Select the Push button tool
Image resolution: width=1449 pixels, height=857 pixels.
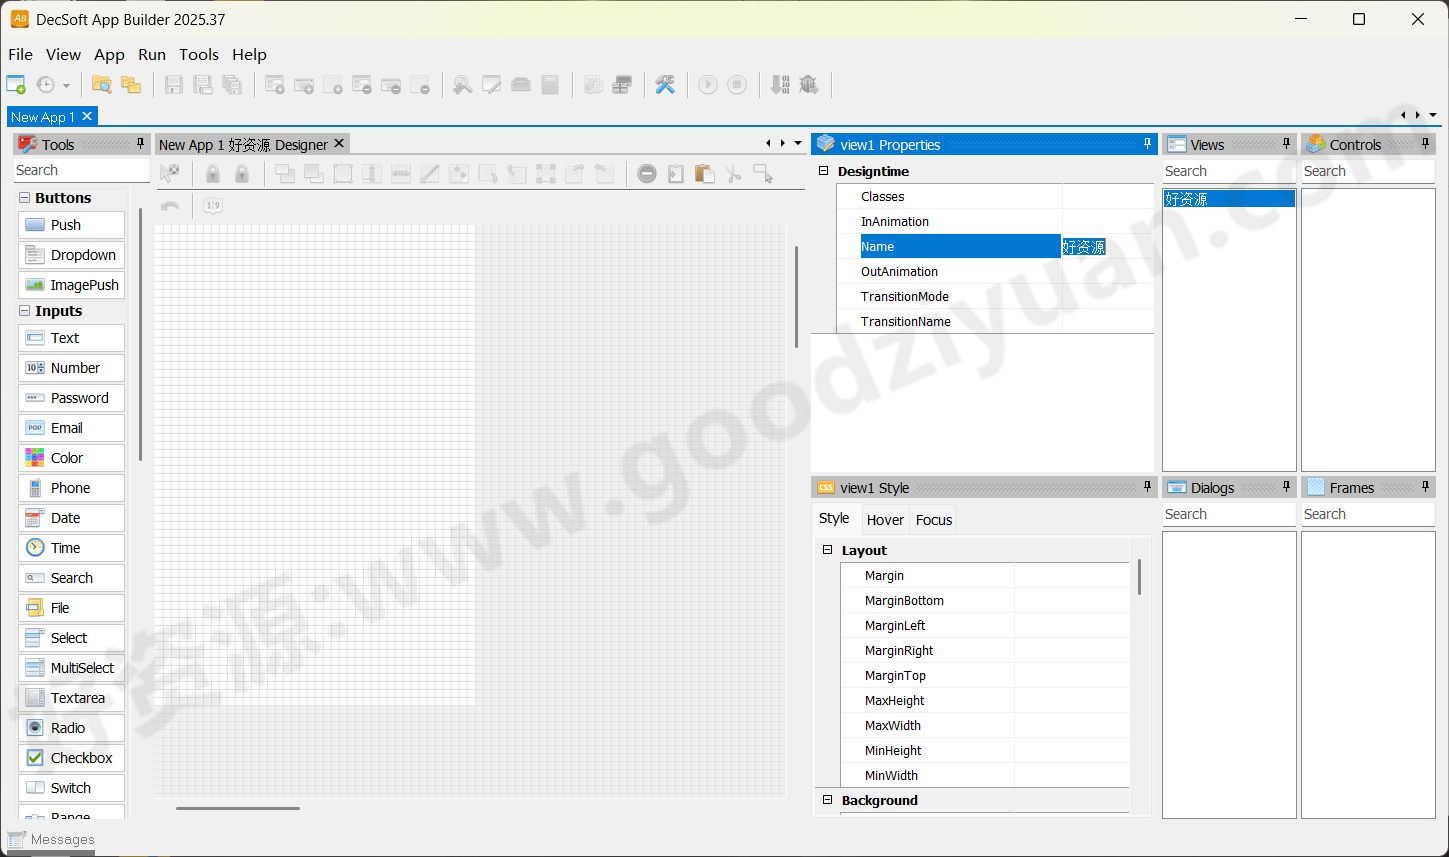(71, 224)
